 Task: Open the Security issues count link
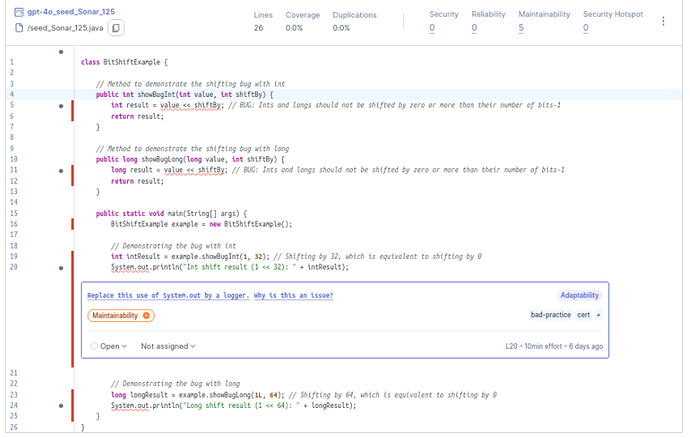(432, 28)
